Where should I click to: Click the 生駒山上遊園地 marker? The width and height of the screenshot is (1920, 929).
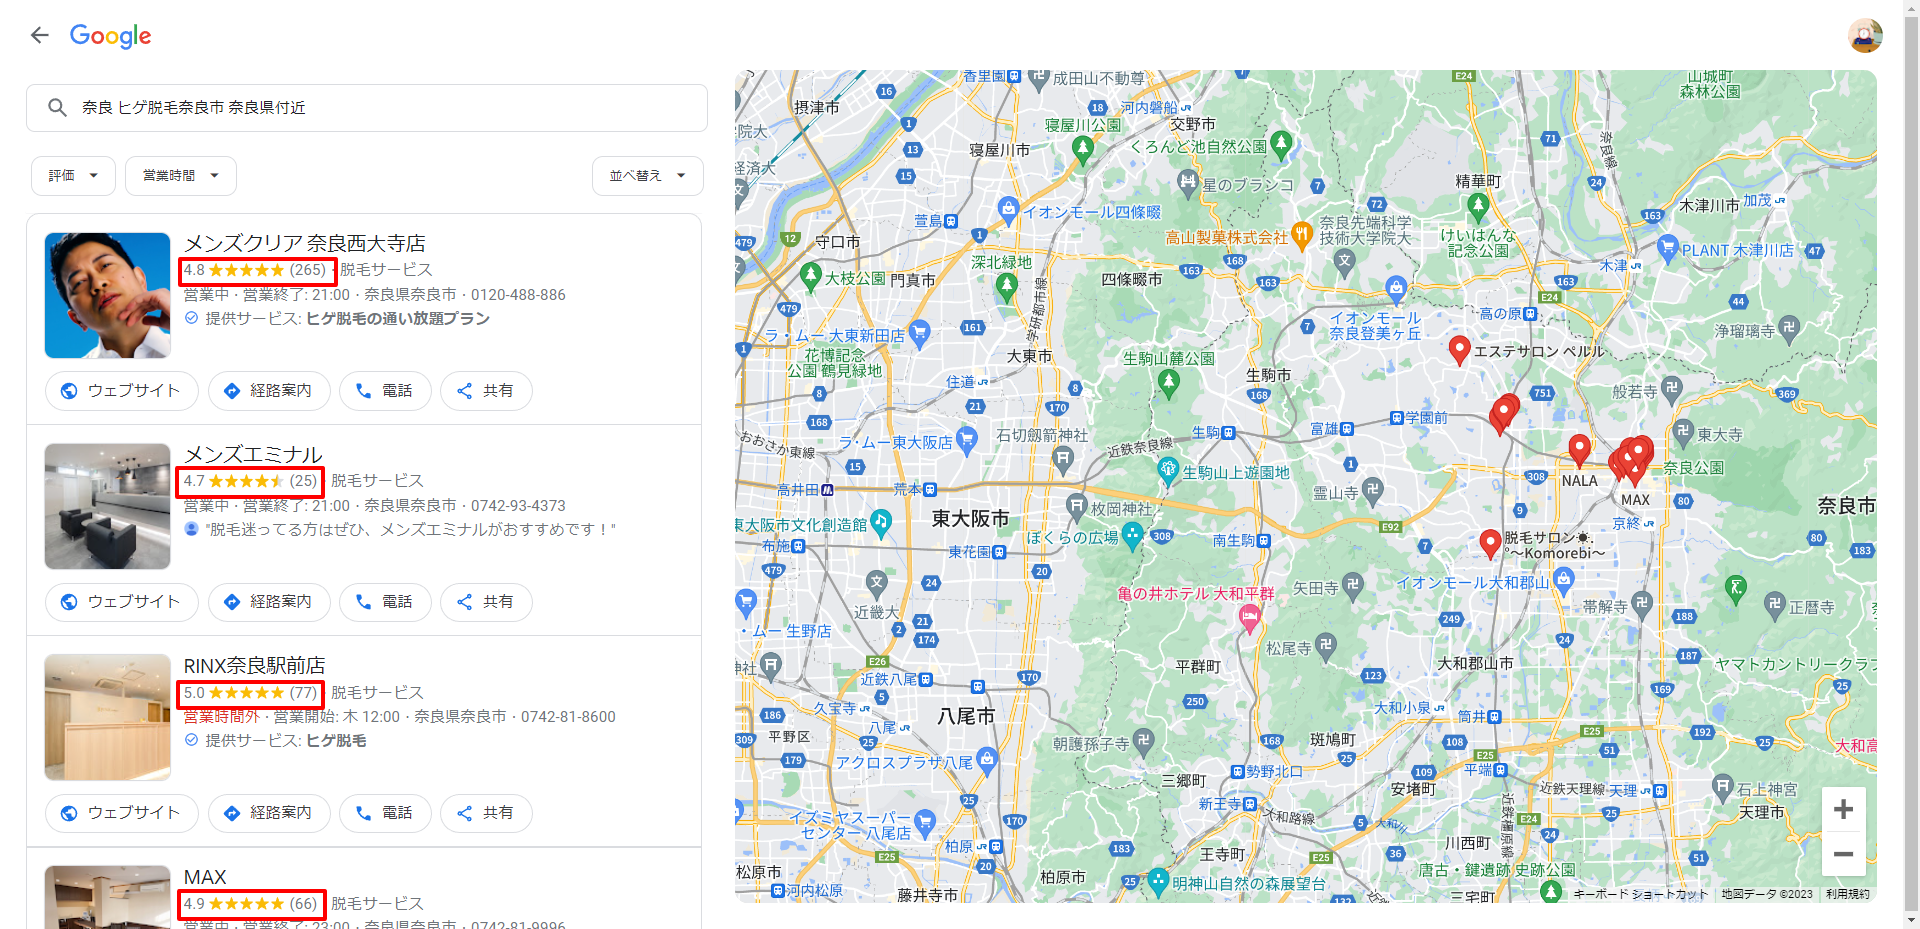coord(1168,469)
